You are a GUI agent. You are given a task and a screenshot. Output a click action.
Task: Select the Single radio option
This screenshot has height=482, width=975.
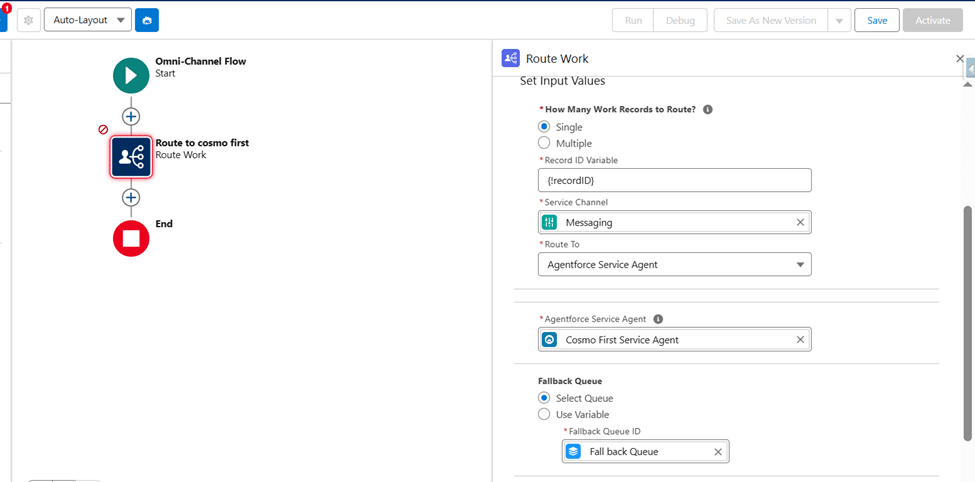click(544, 126)
